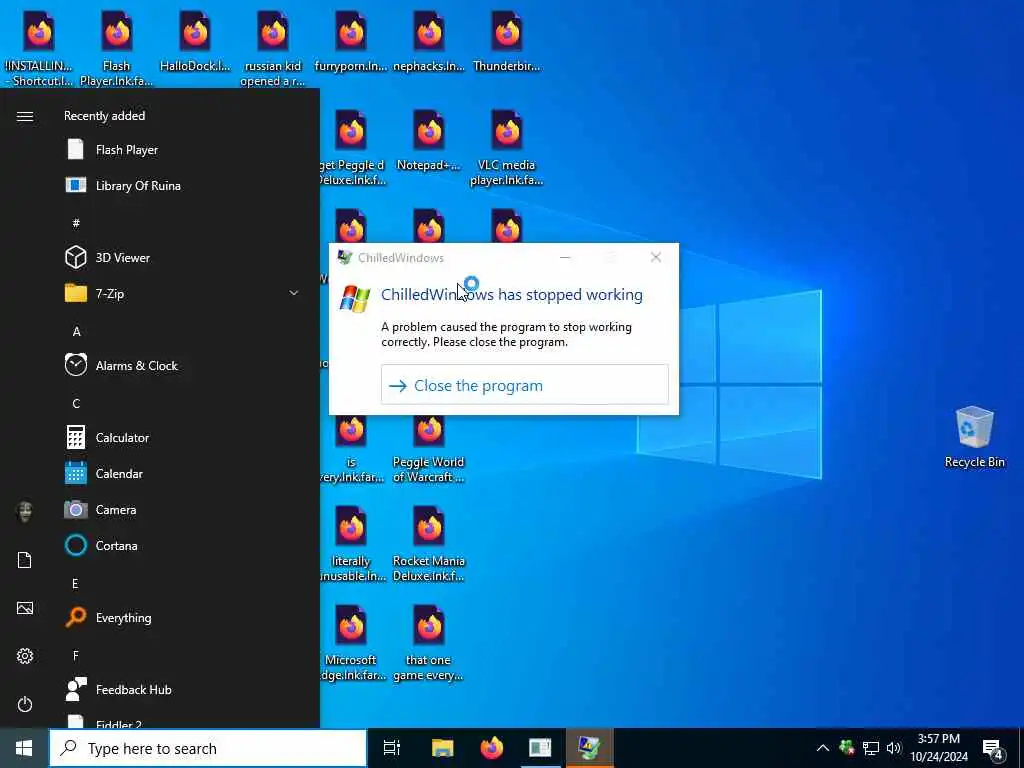1024x768 pixels.
Task: Click the green tray icon near the chevron
Action: pyautogui.click(x=847, y=748)
